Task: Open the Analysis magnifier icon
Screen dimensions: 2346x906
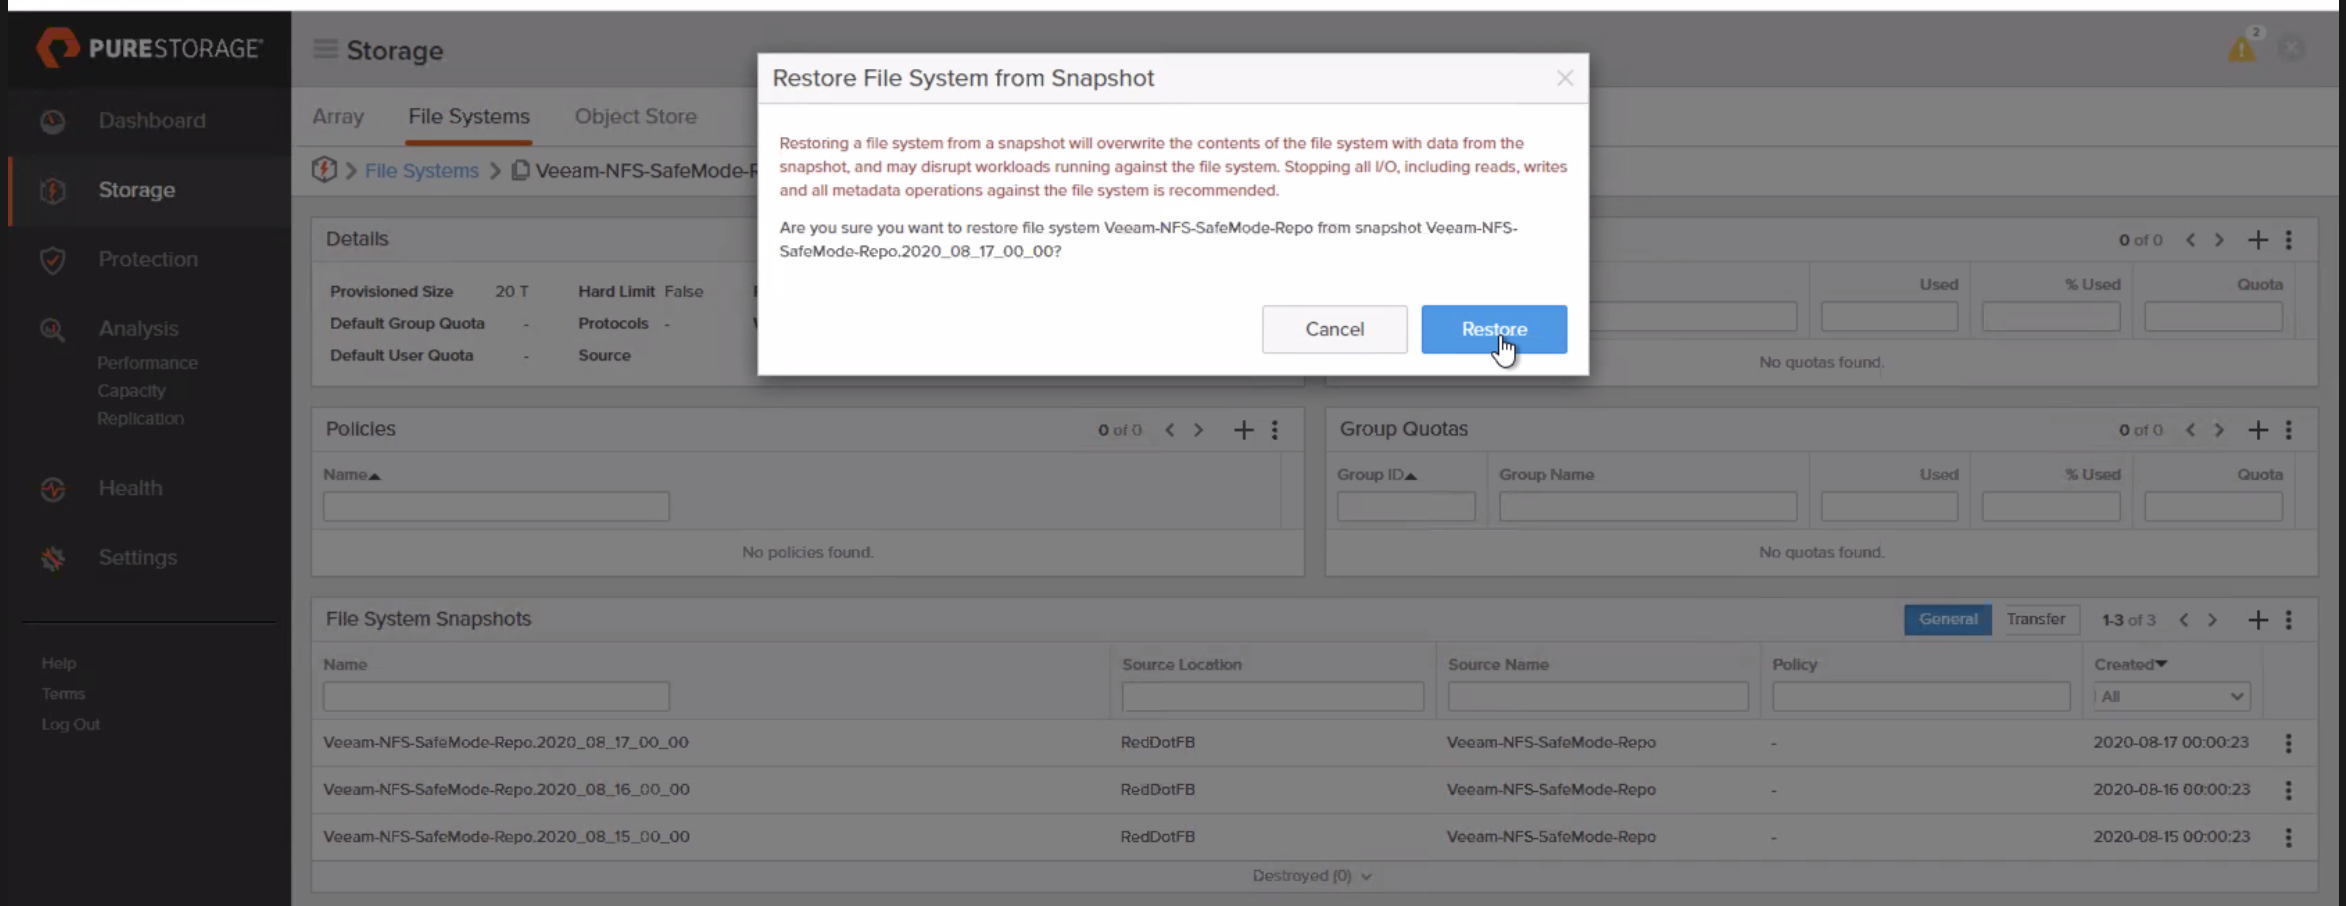Action: pos(53,329)
